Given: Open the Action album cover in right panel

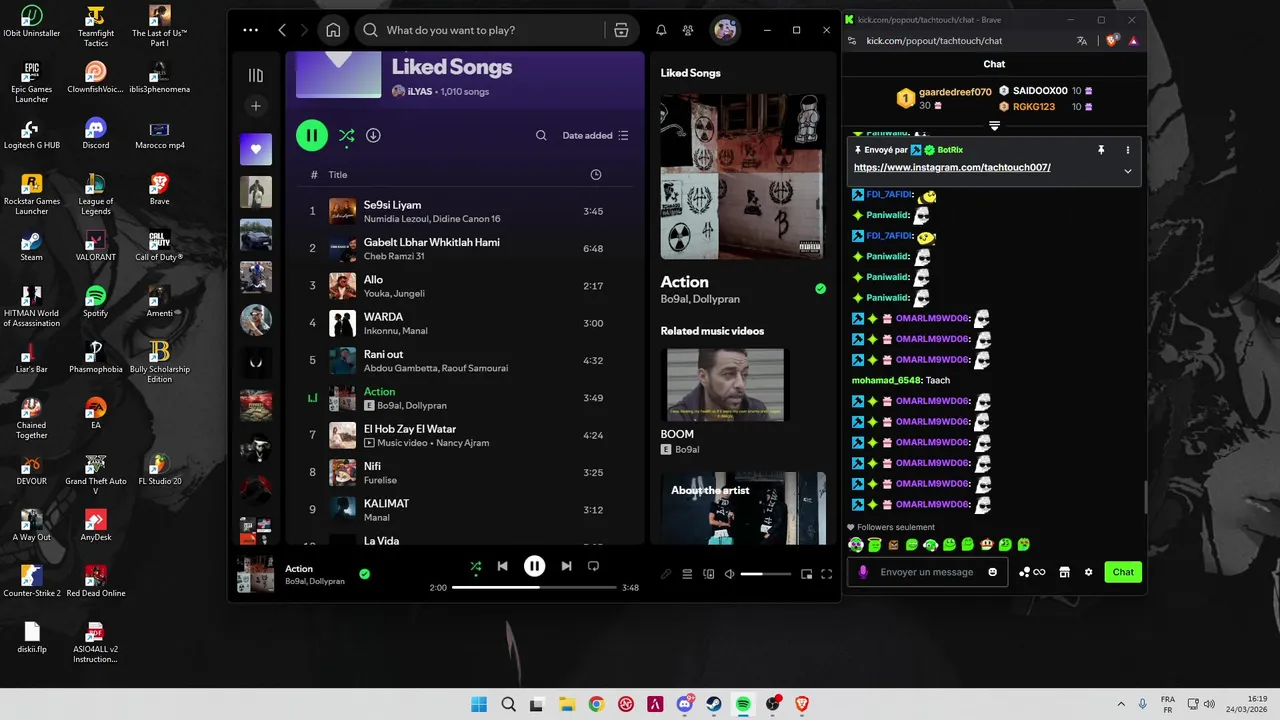Looking at the screenshot, I should coord(743,177).
